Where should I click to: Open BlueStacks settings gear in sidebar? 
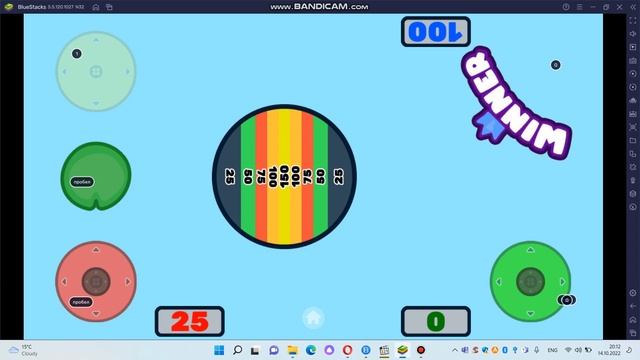(633, 293)
